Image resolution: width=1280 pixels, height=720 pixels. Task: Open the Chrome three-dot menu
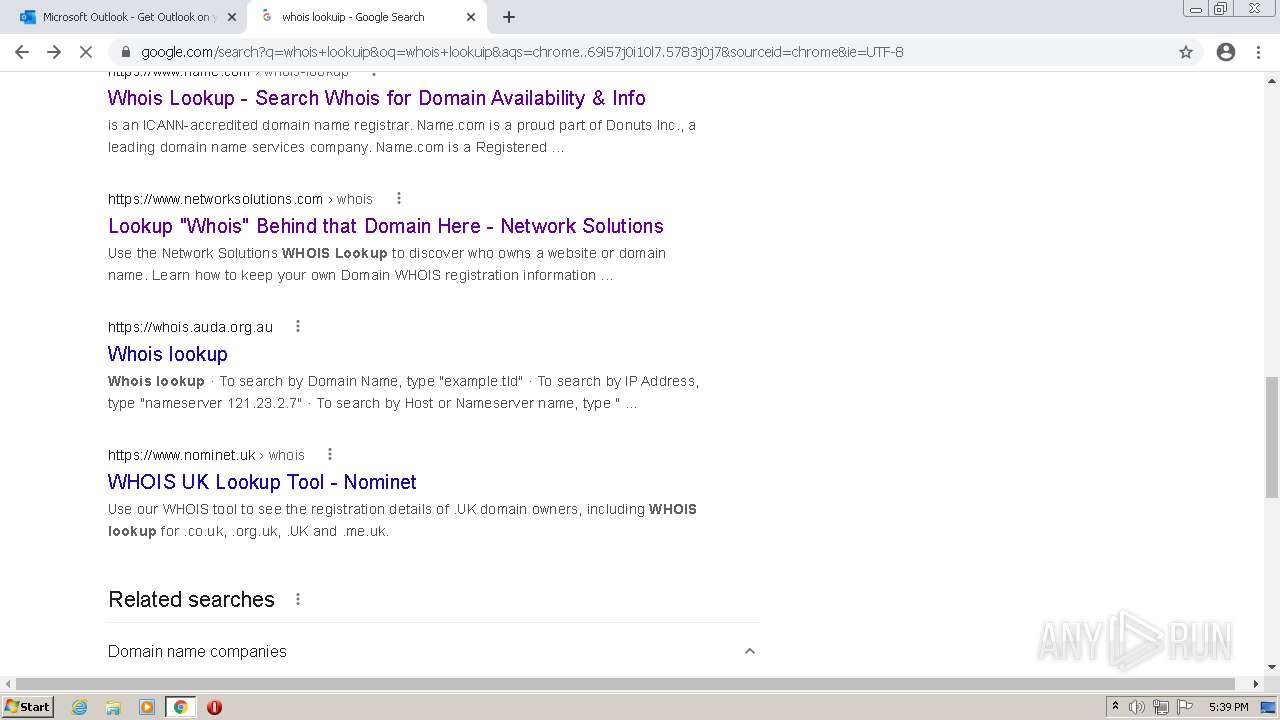pos(1258,52)
